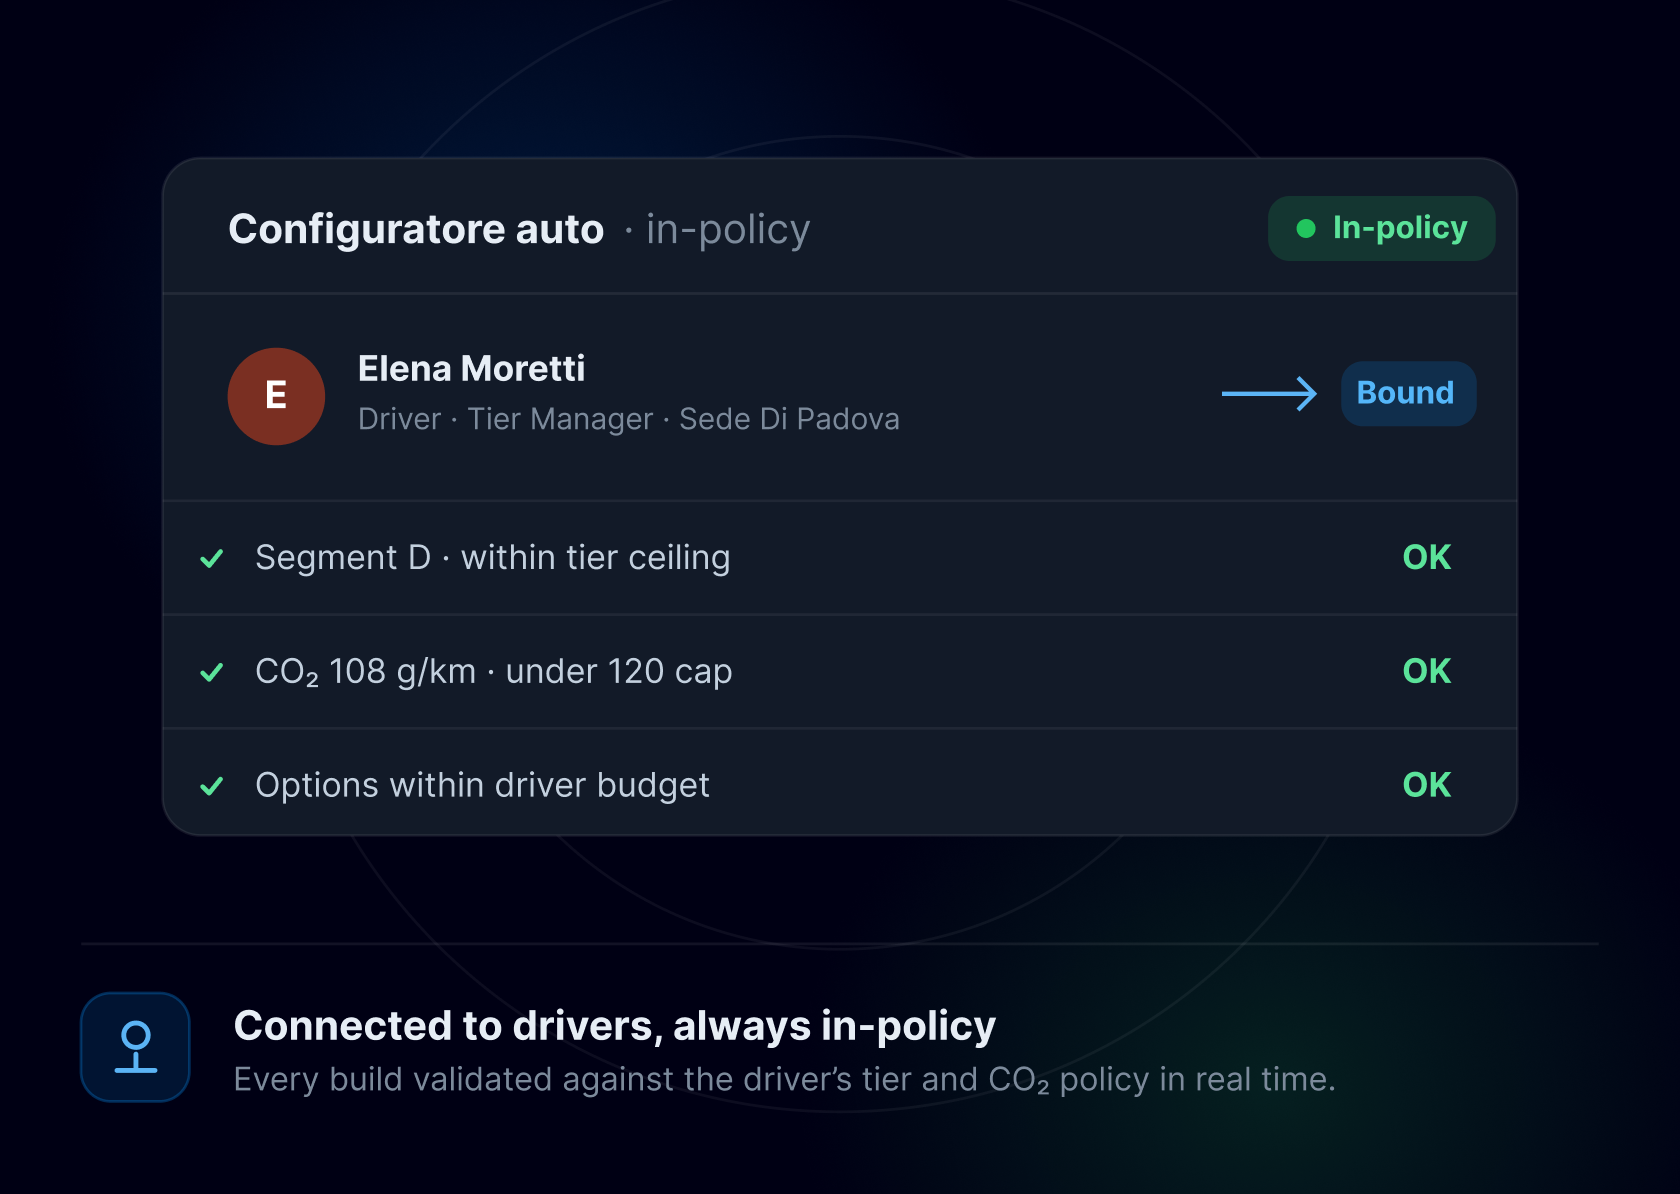The height and width of the screenshot is (1194, 1680).
Task: Click OK status on Segment D row
Action: (x=1427, y=558)
